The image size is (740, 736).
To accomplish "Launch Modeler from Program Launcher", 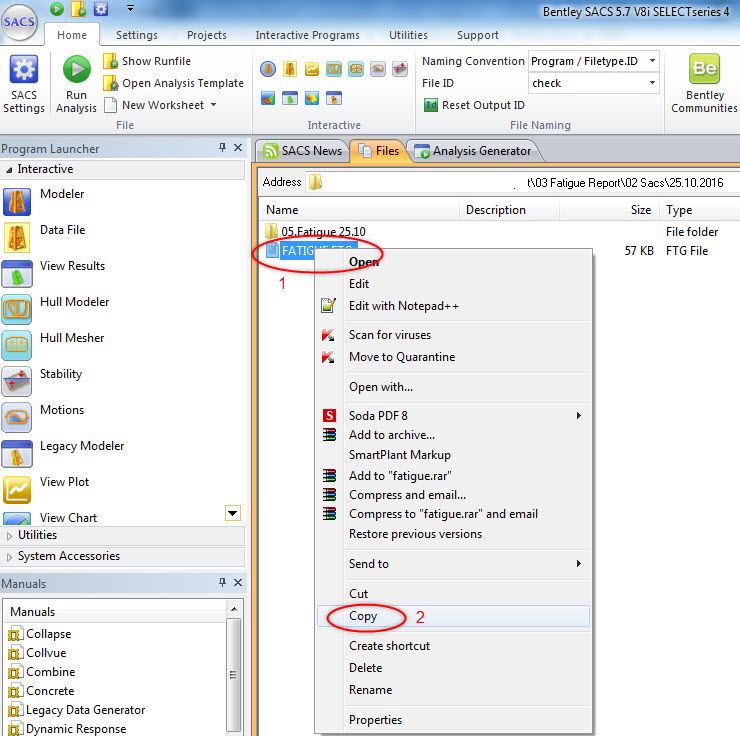I will [44, 200].
